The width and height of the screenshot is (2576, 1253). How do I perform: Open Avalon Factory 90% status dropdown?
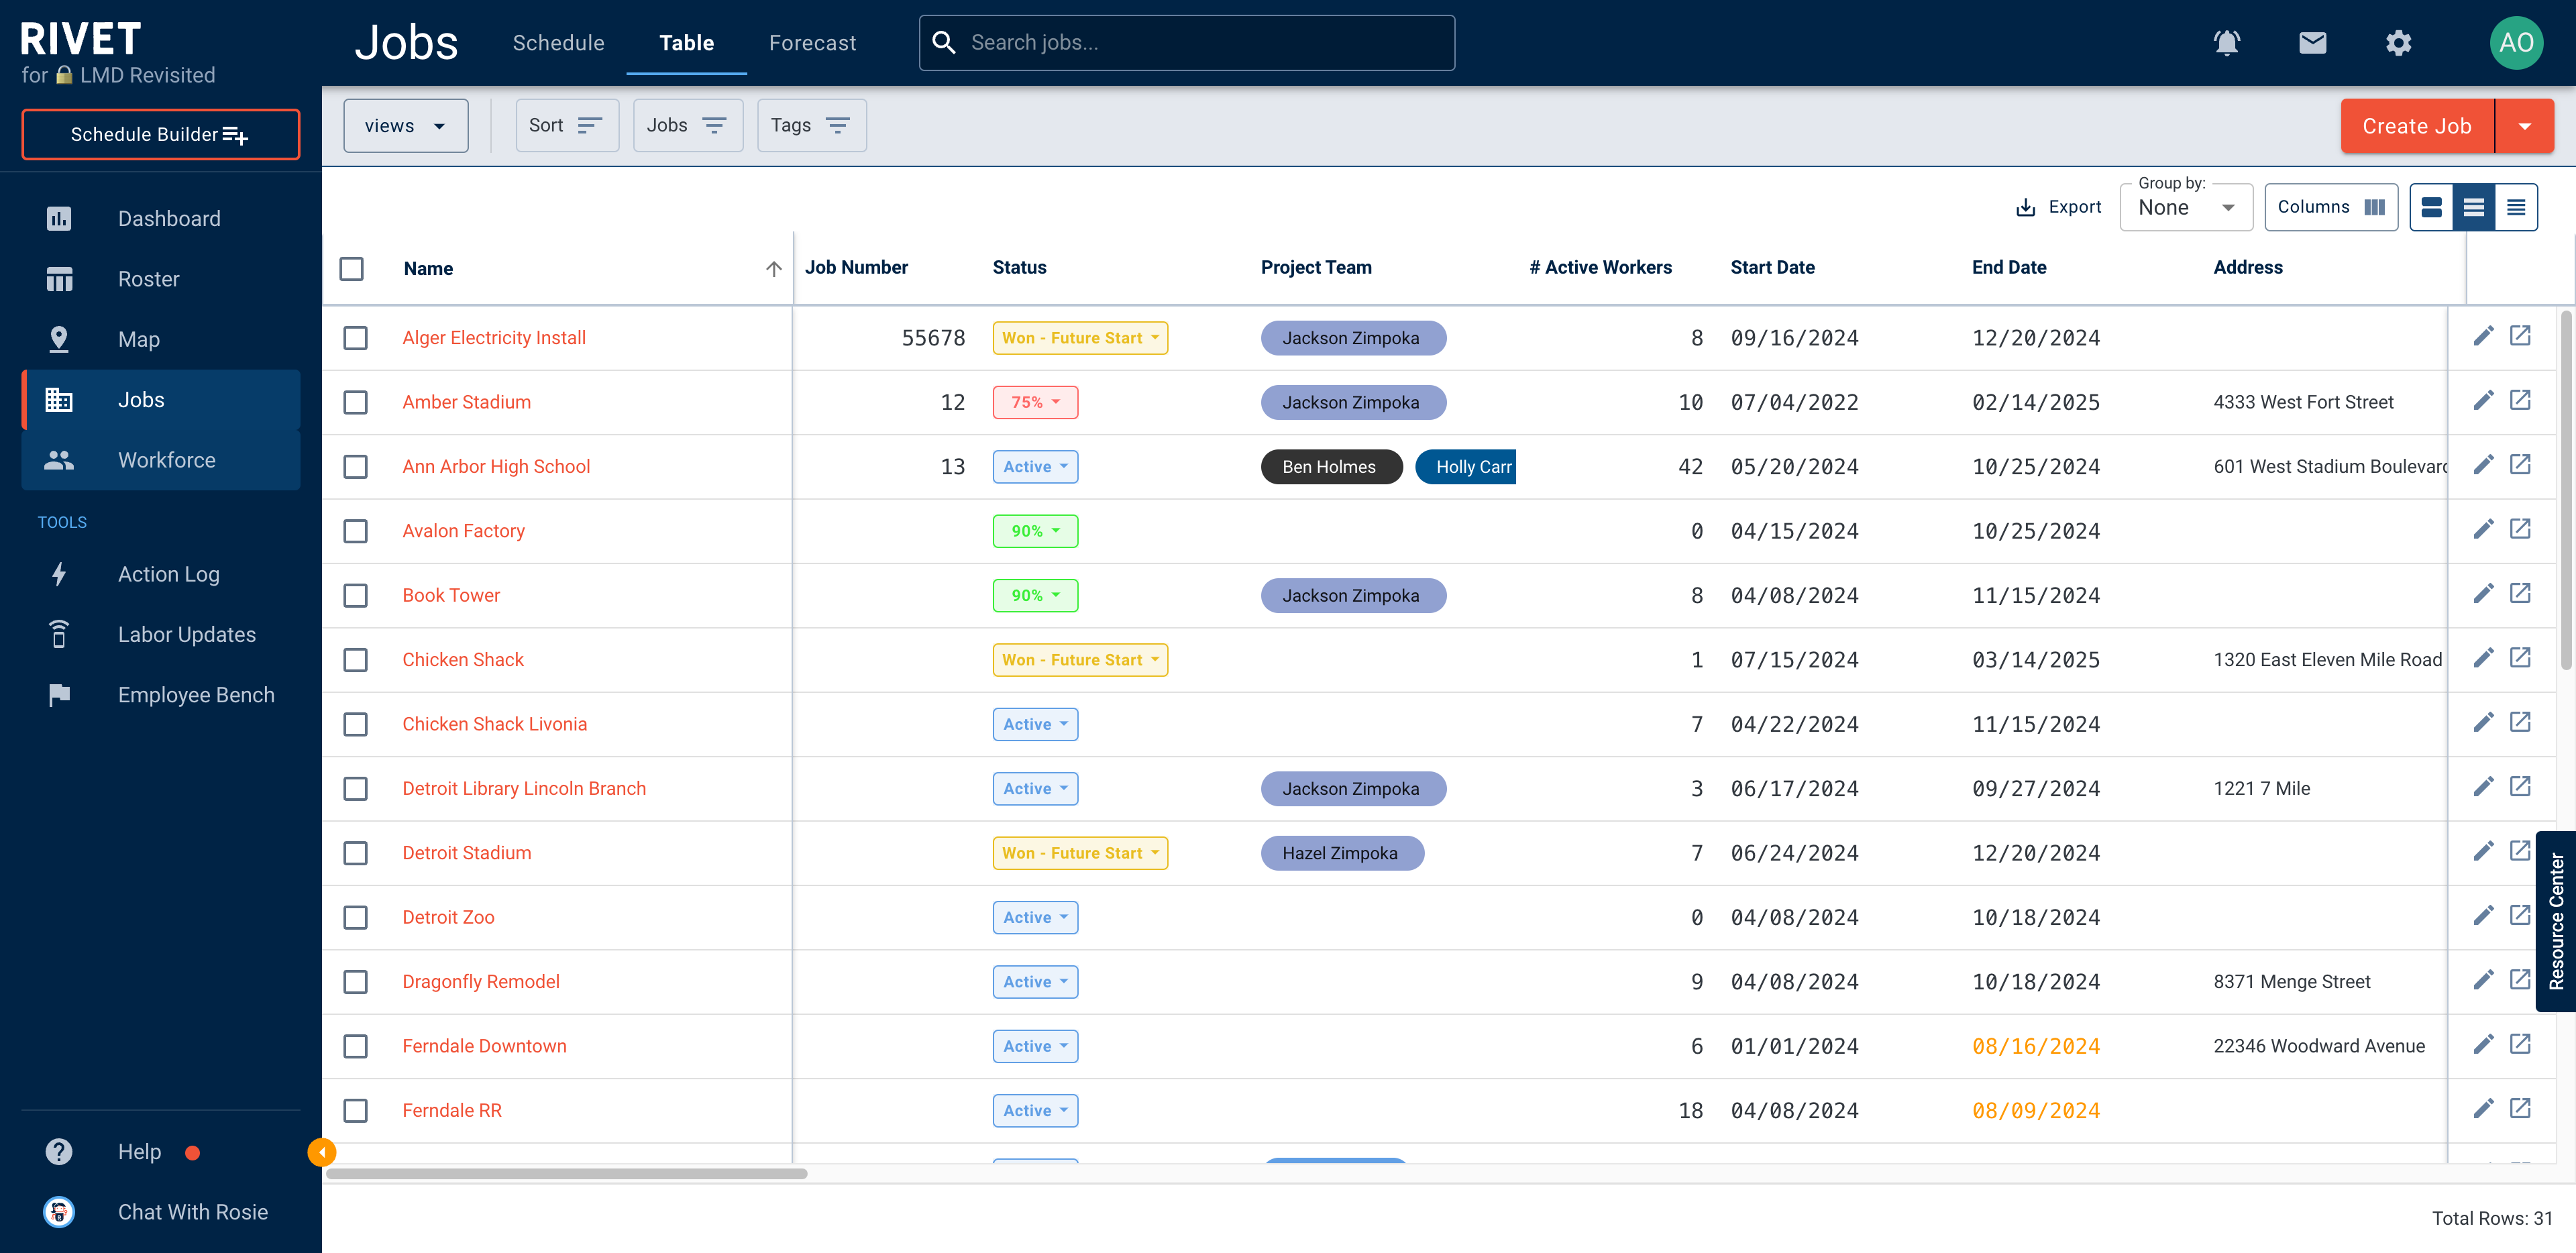tap(1035, 531)
